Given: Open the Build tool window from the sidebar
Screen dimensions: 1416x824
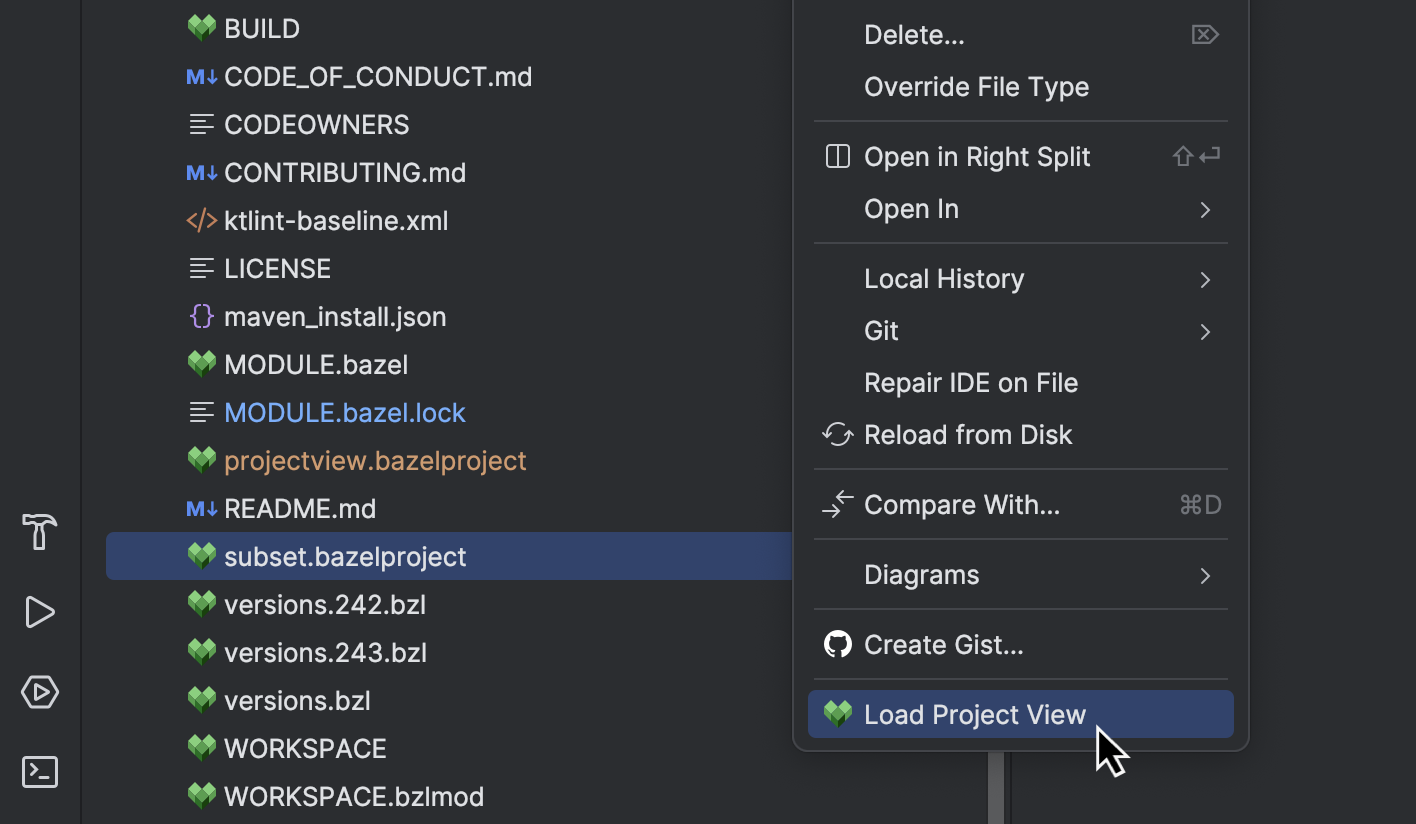Looking at the screenshot, I should coord(38,532).
